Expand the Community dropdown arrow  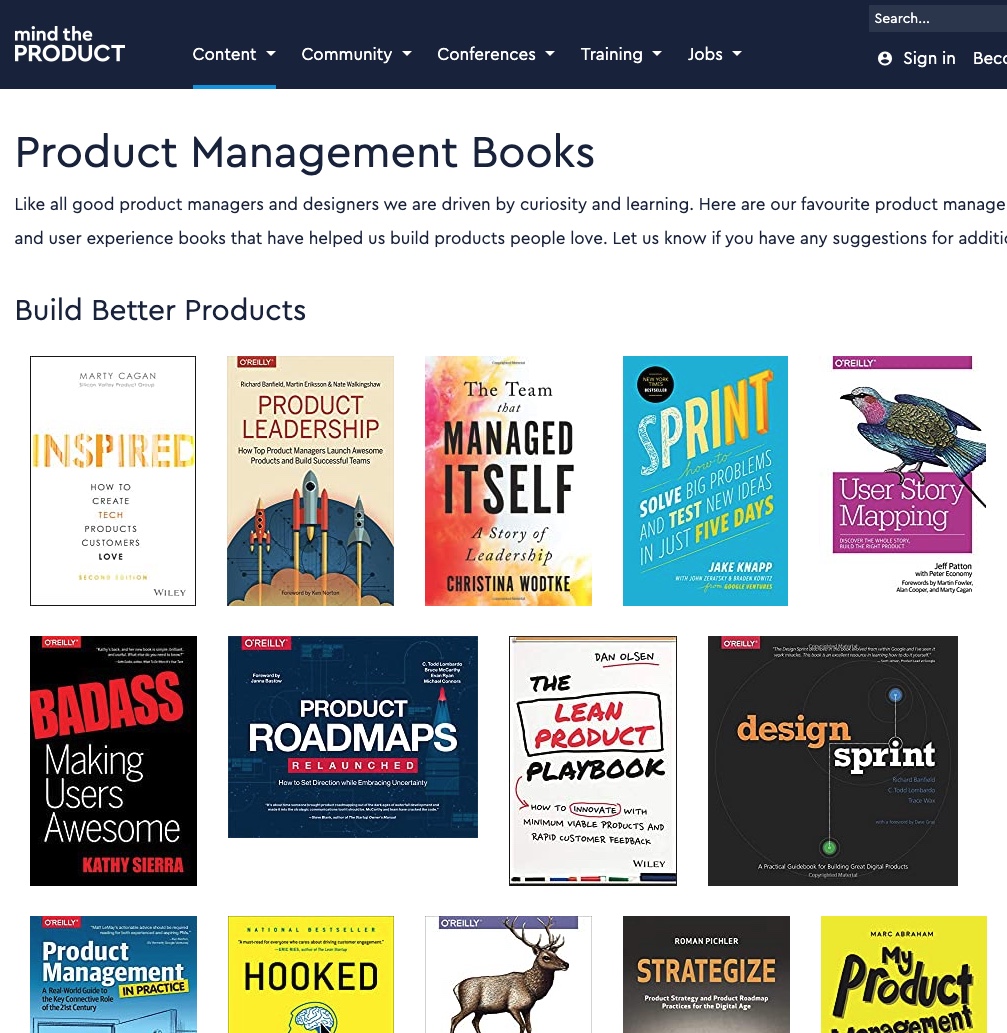(407, 54)
